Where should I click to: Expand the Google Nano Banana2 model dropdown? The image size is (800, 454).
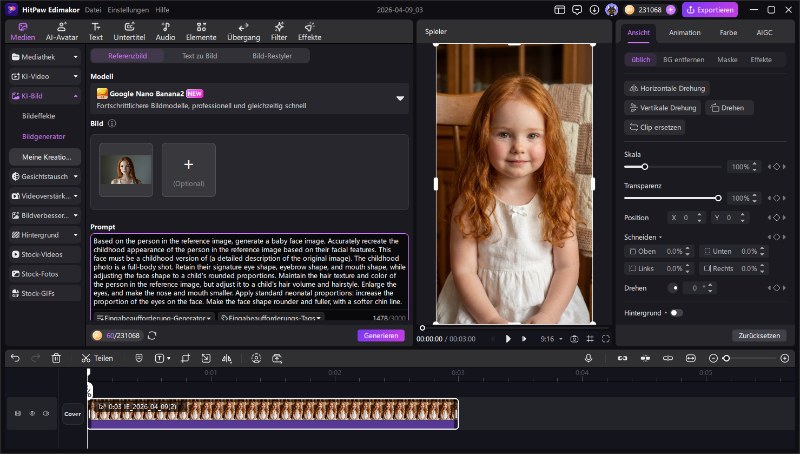coord(400,98)
